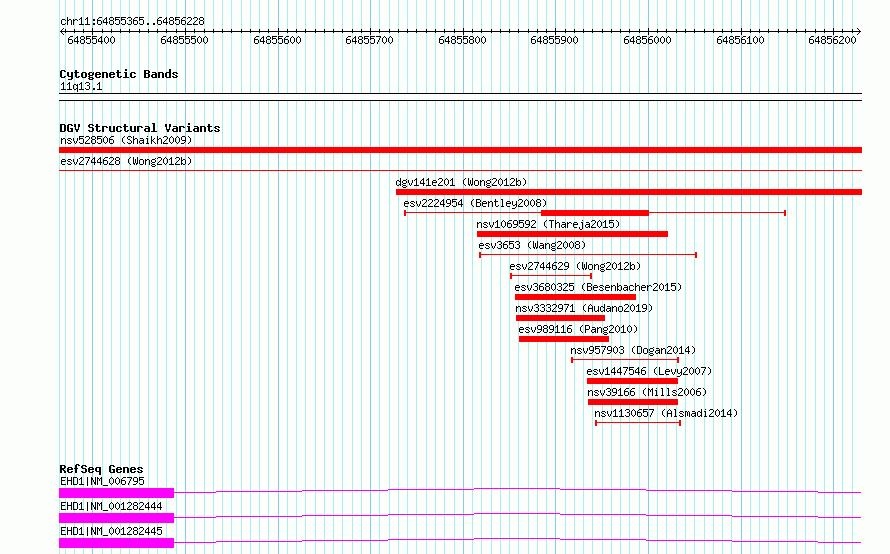890x554 pixels.
Task: Click ruler position 64855500
Action: [x=184, y=40]
